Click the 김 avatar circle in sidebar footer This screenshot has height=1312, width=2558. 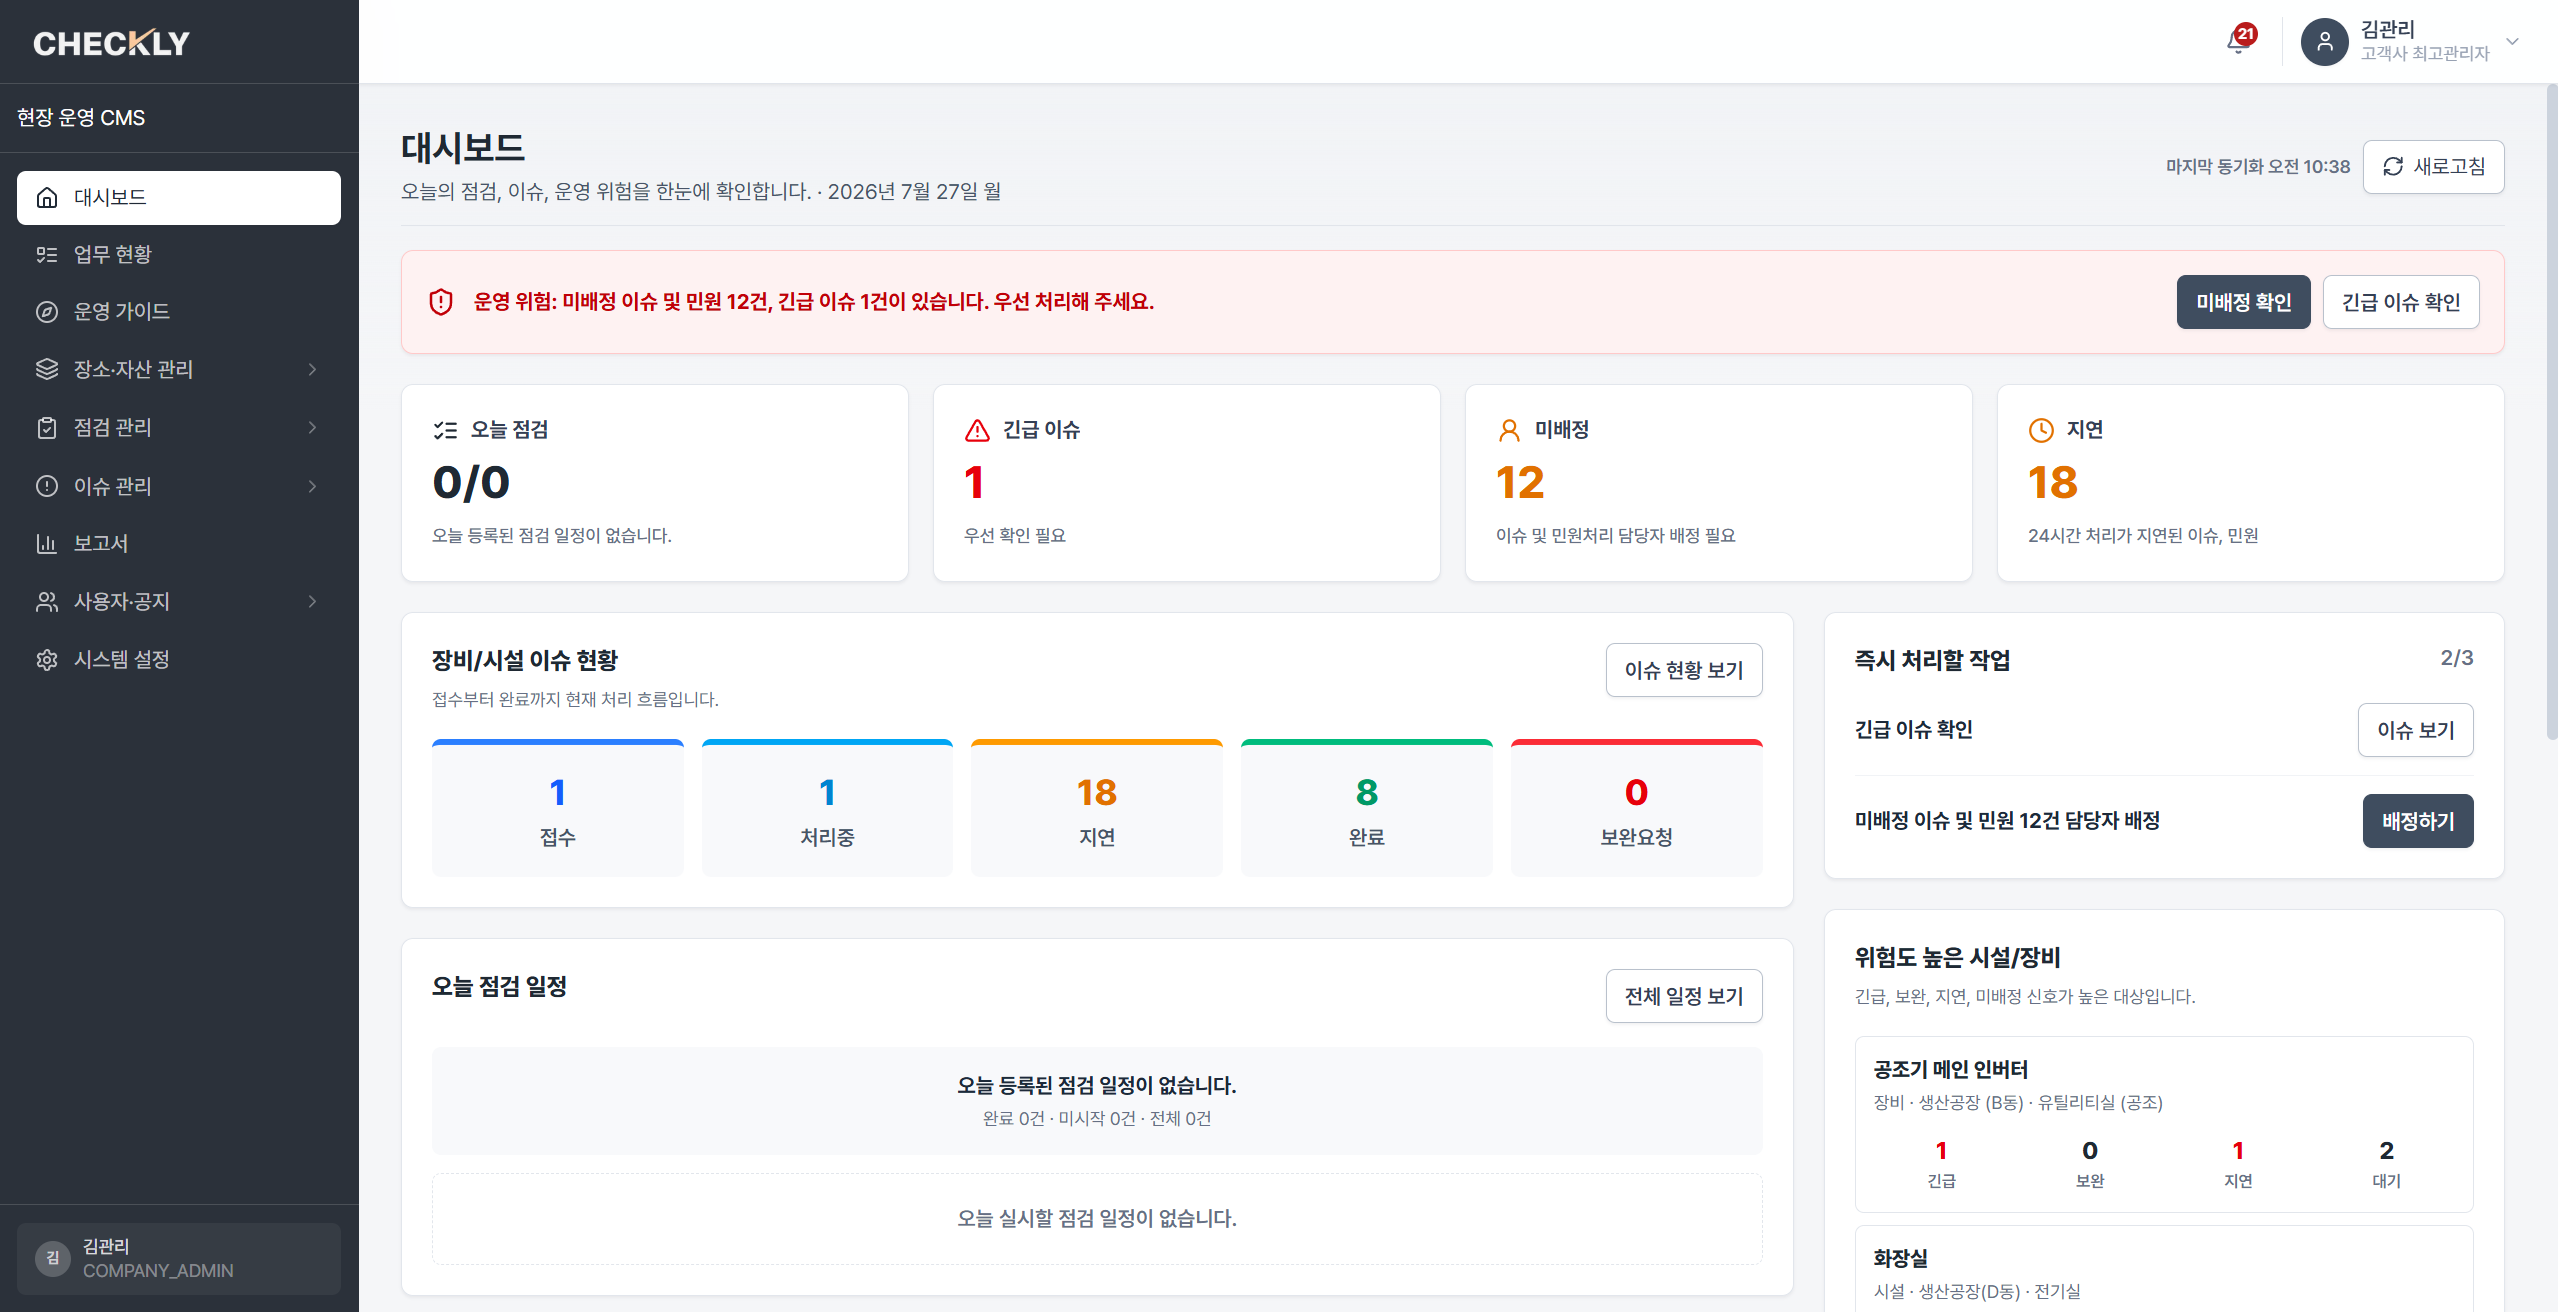click(53, 1258)
